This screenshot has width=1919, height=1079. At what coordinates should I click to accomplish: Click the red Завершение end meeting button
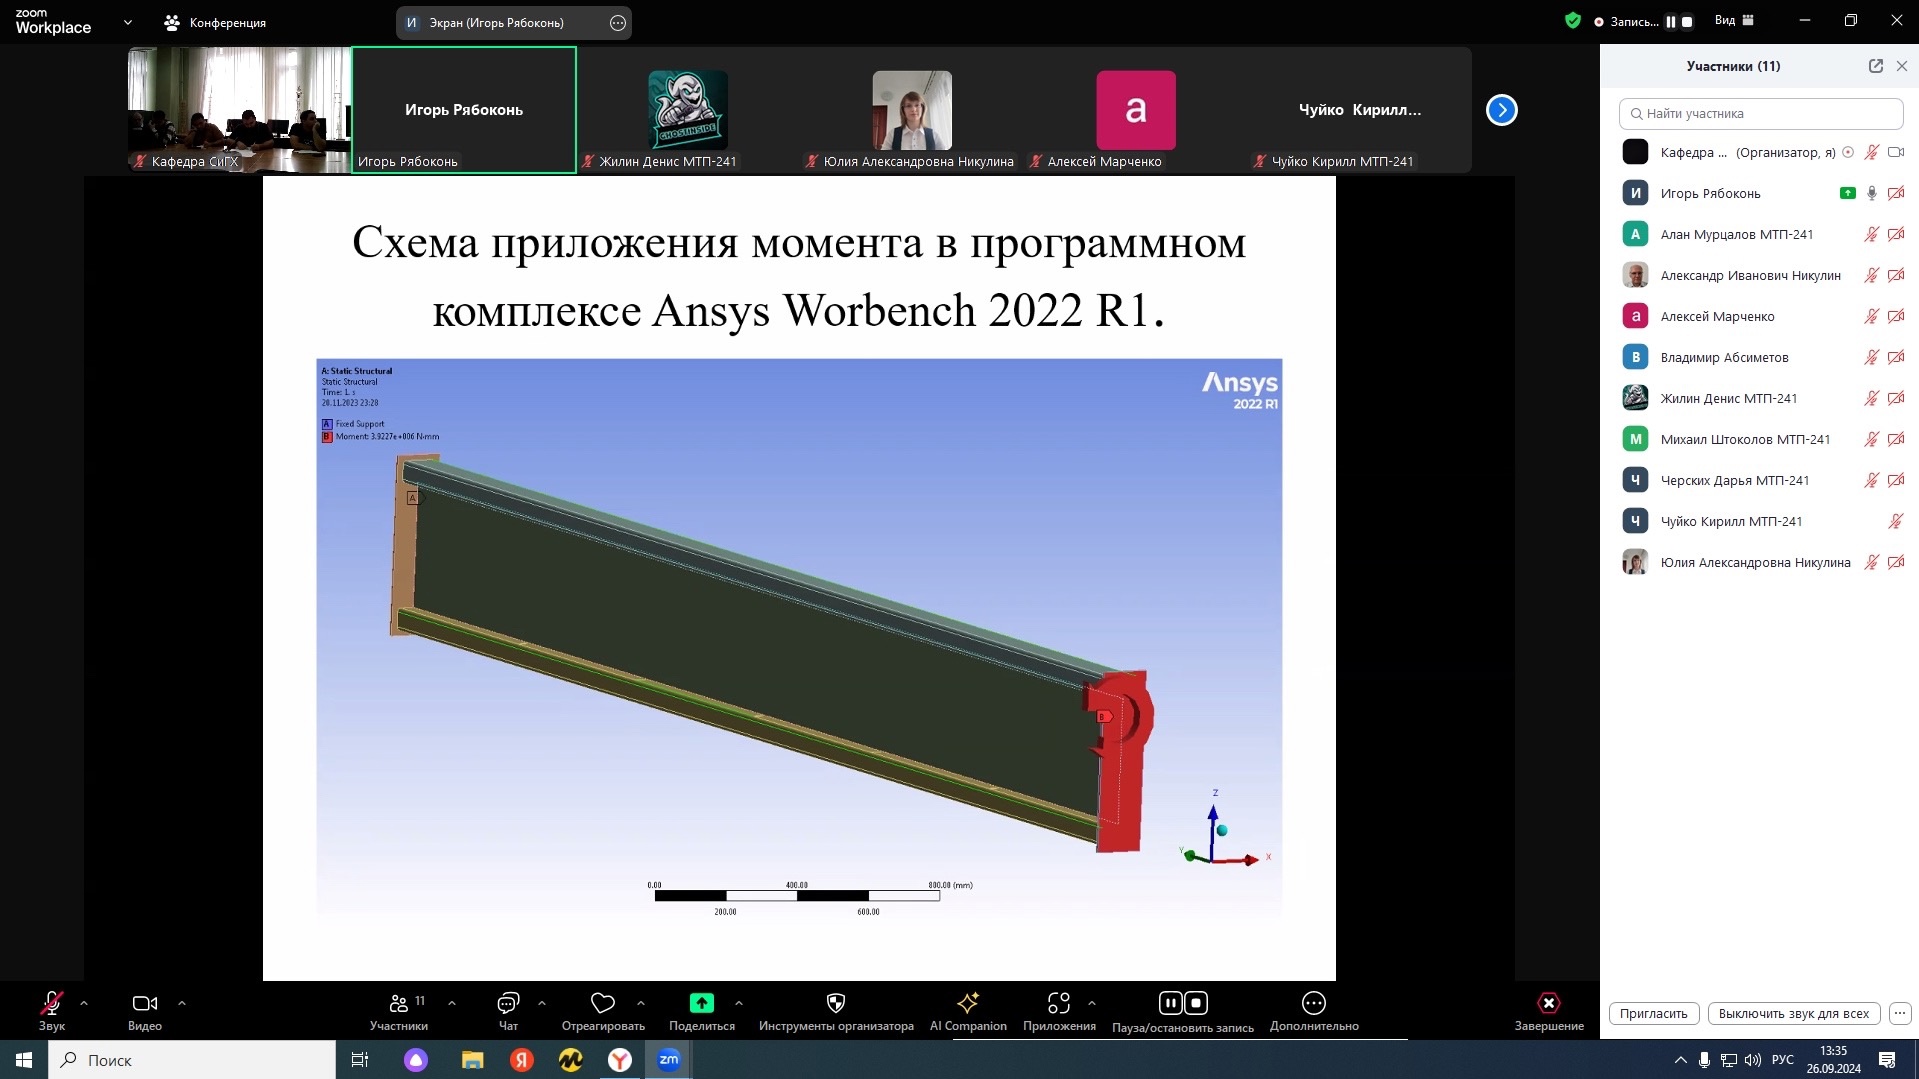click(x=1549, y=1011)
